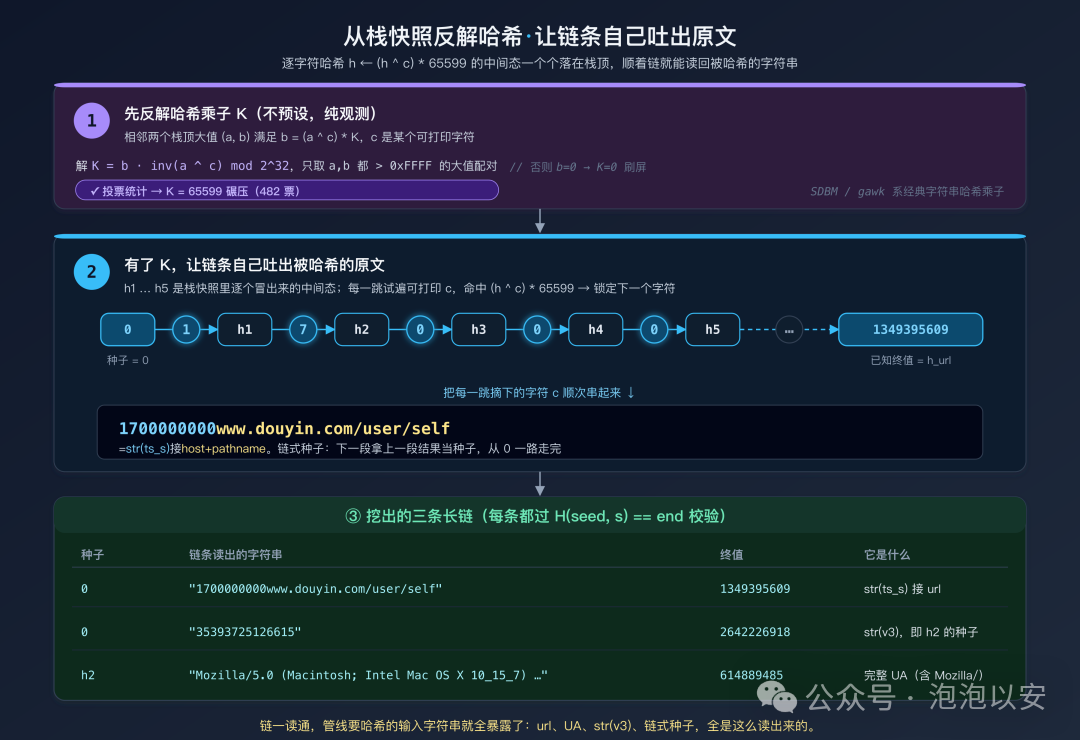Click the '终值' column header
Screen dimensions: 1080x740
coord(731,555)
